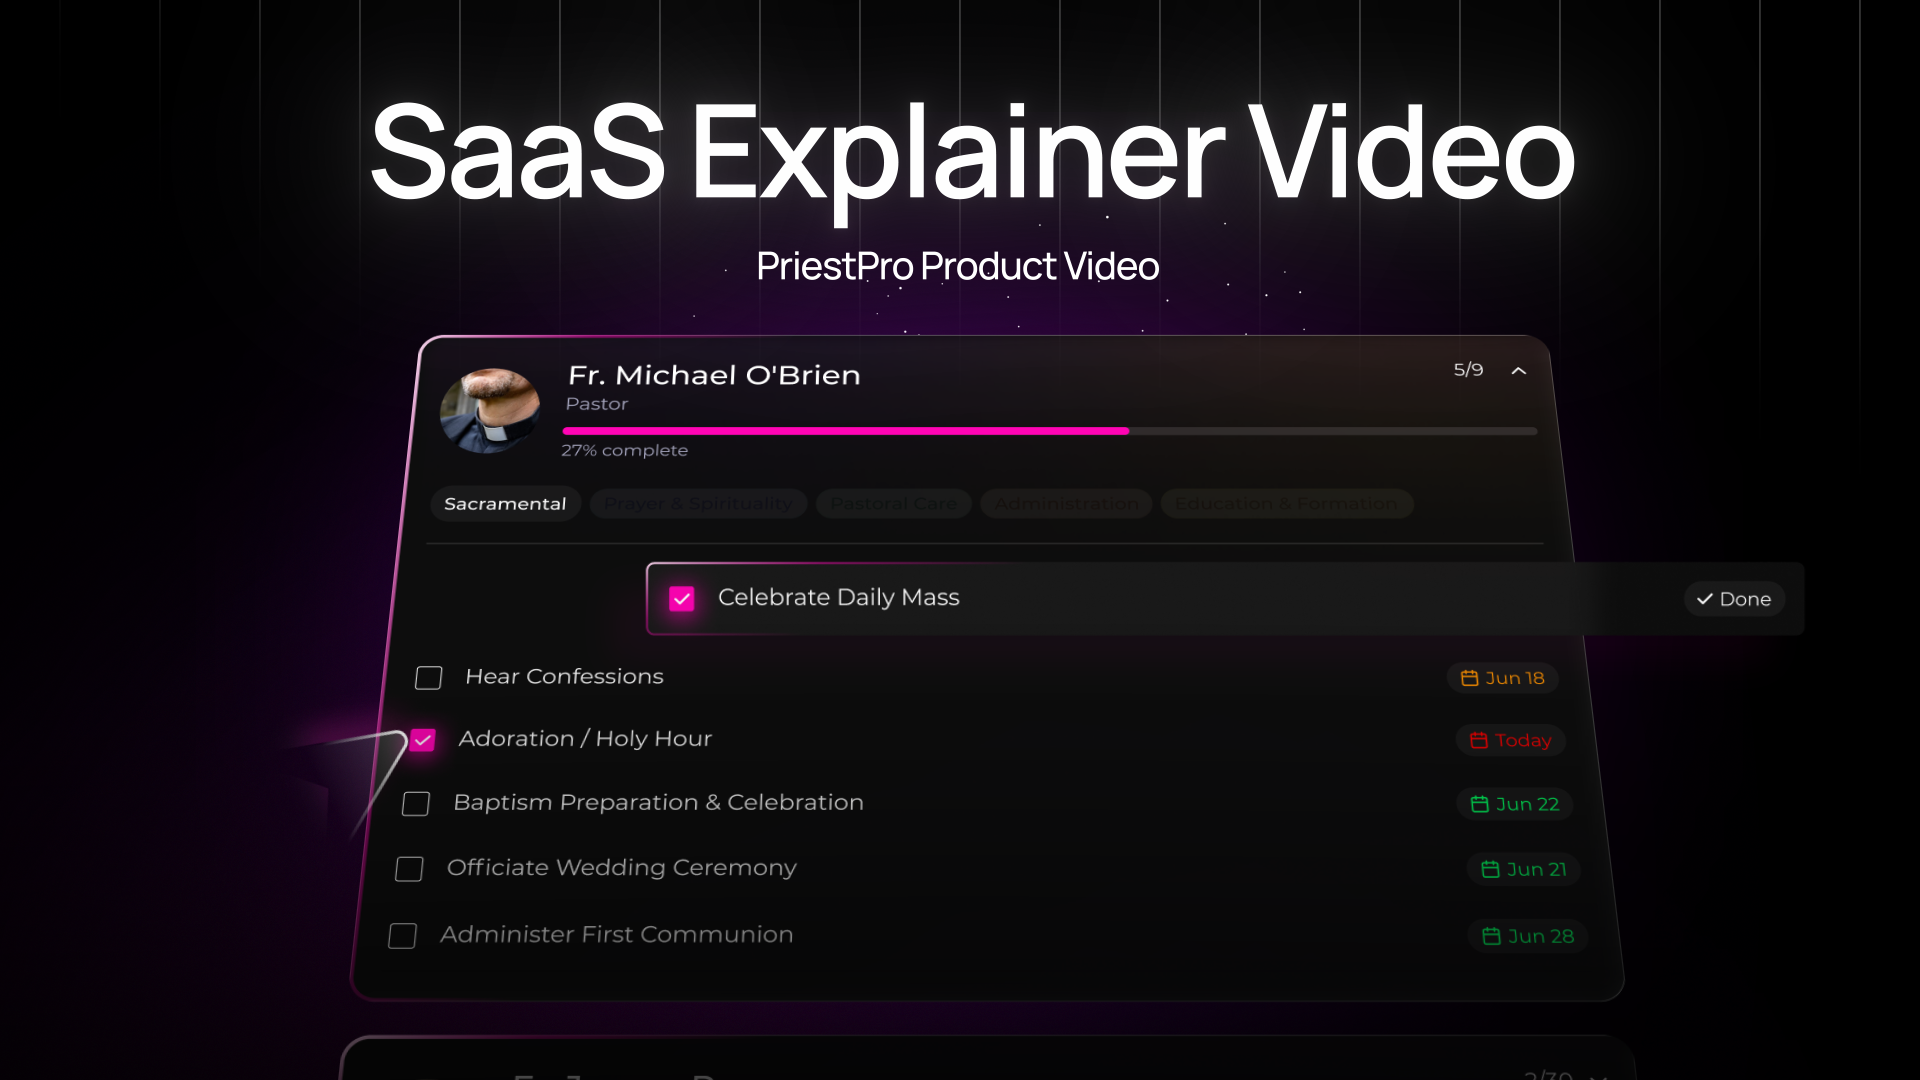This screenshot has height=1080, width=1920.
Task: Click PriestPro Product Video subtitle
Action: point(958,266)
